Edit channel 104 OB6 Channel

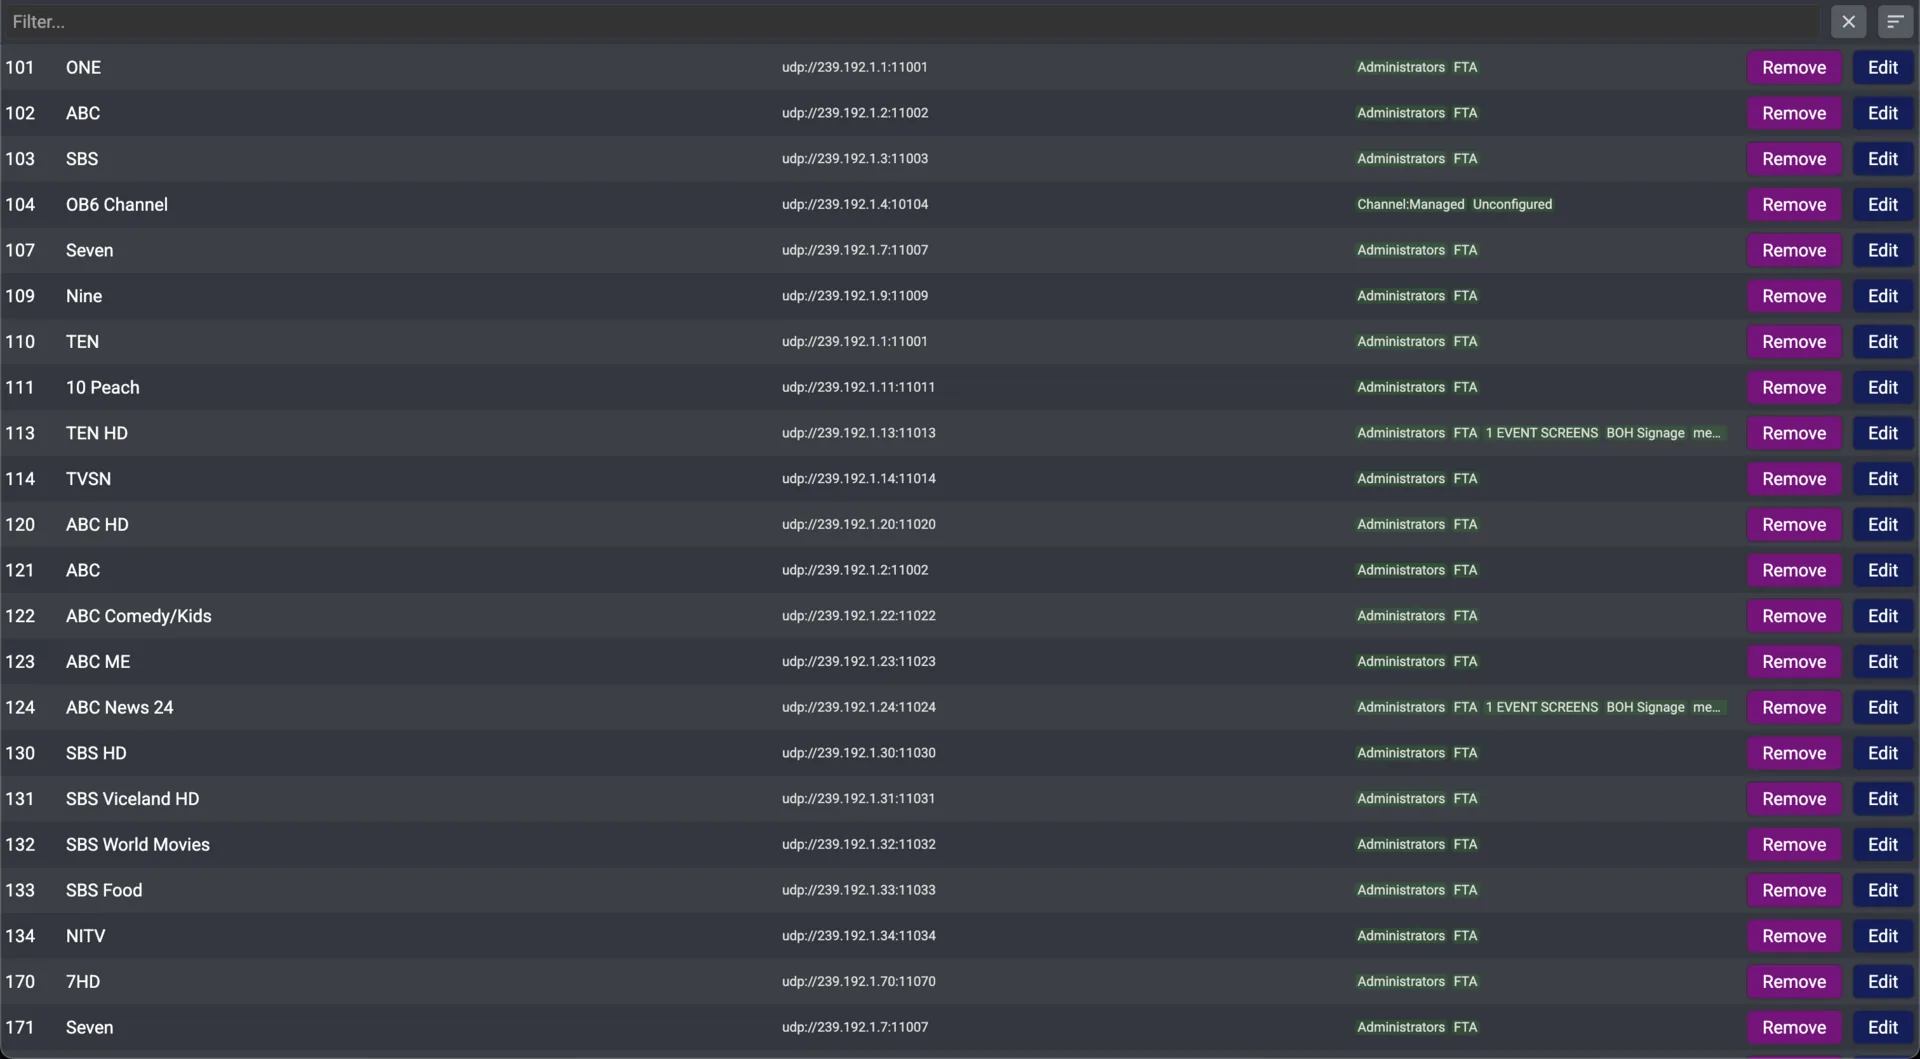point(1882,204)
